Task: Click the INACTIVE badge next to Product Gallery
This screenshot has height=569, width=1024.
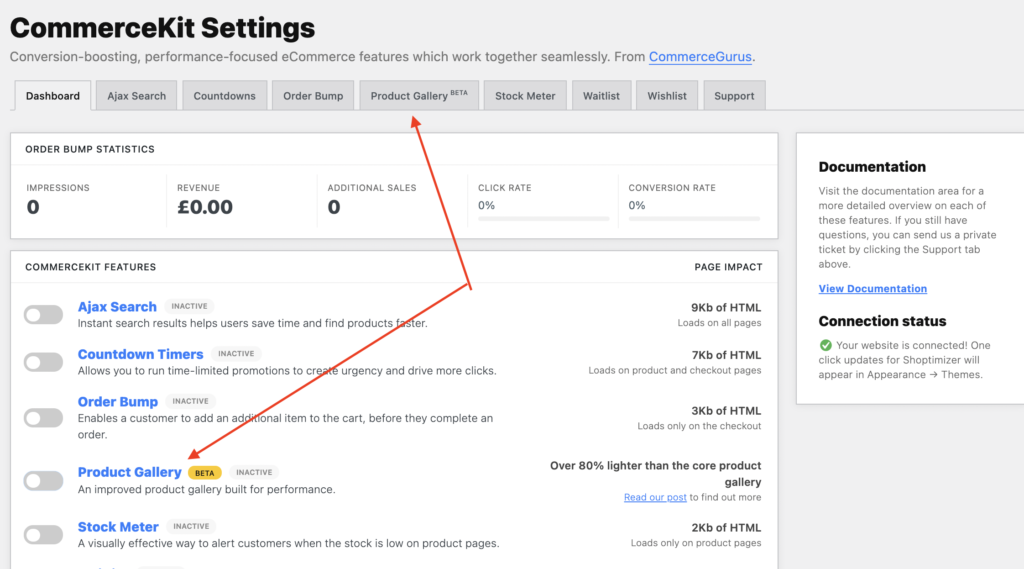Action: (254, 472)
